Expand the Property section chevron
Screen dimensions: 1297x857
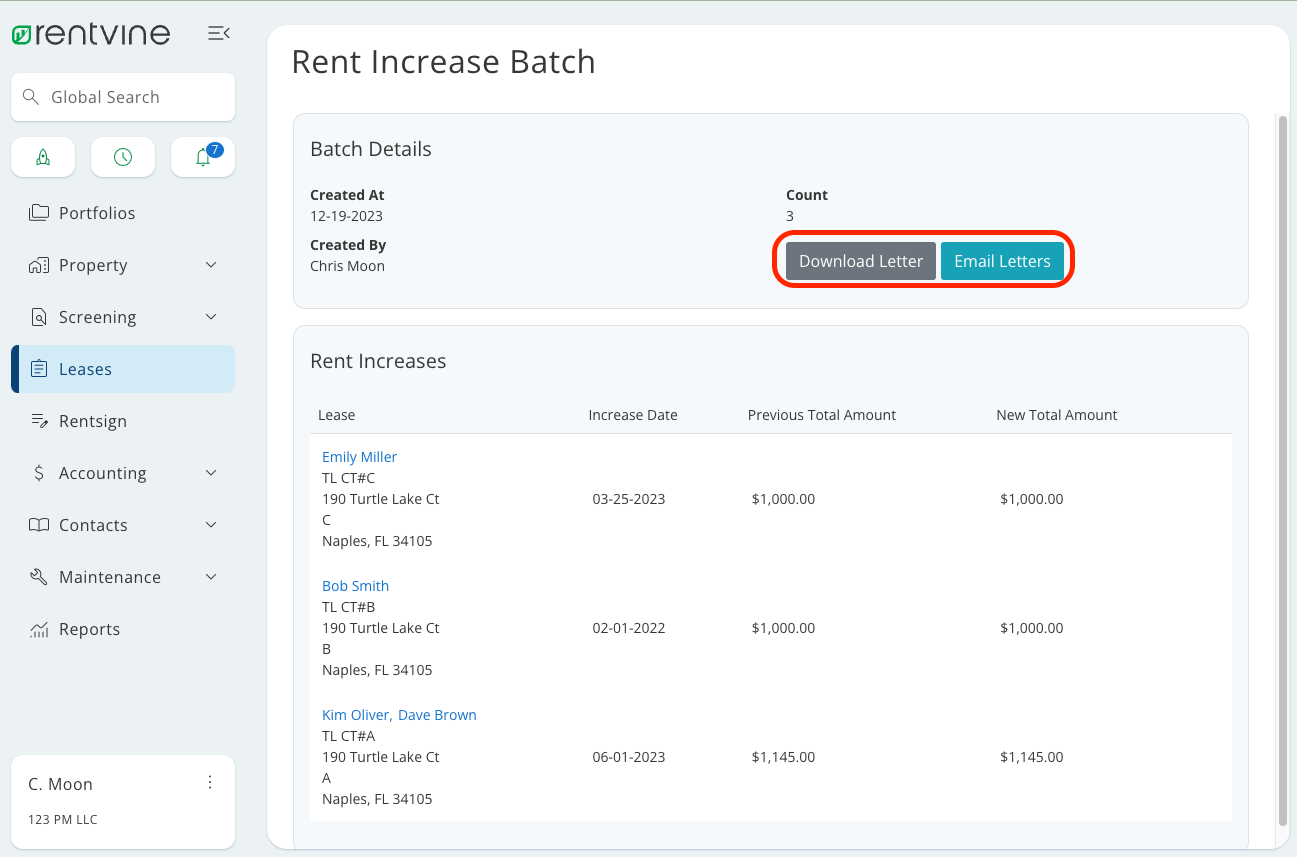pyautogui.click(x=210, y=264)
